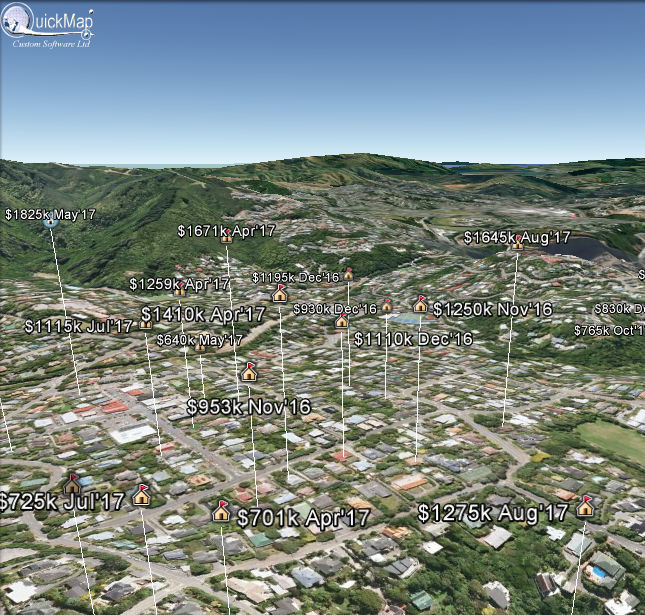Click the $765k Oct sale label
The image size is (645, 615).
[x=608, y=330]
